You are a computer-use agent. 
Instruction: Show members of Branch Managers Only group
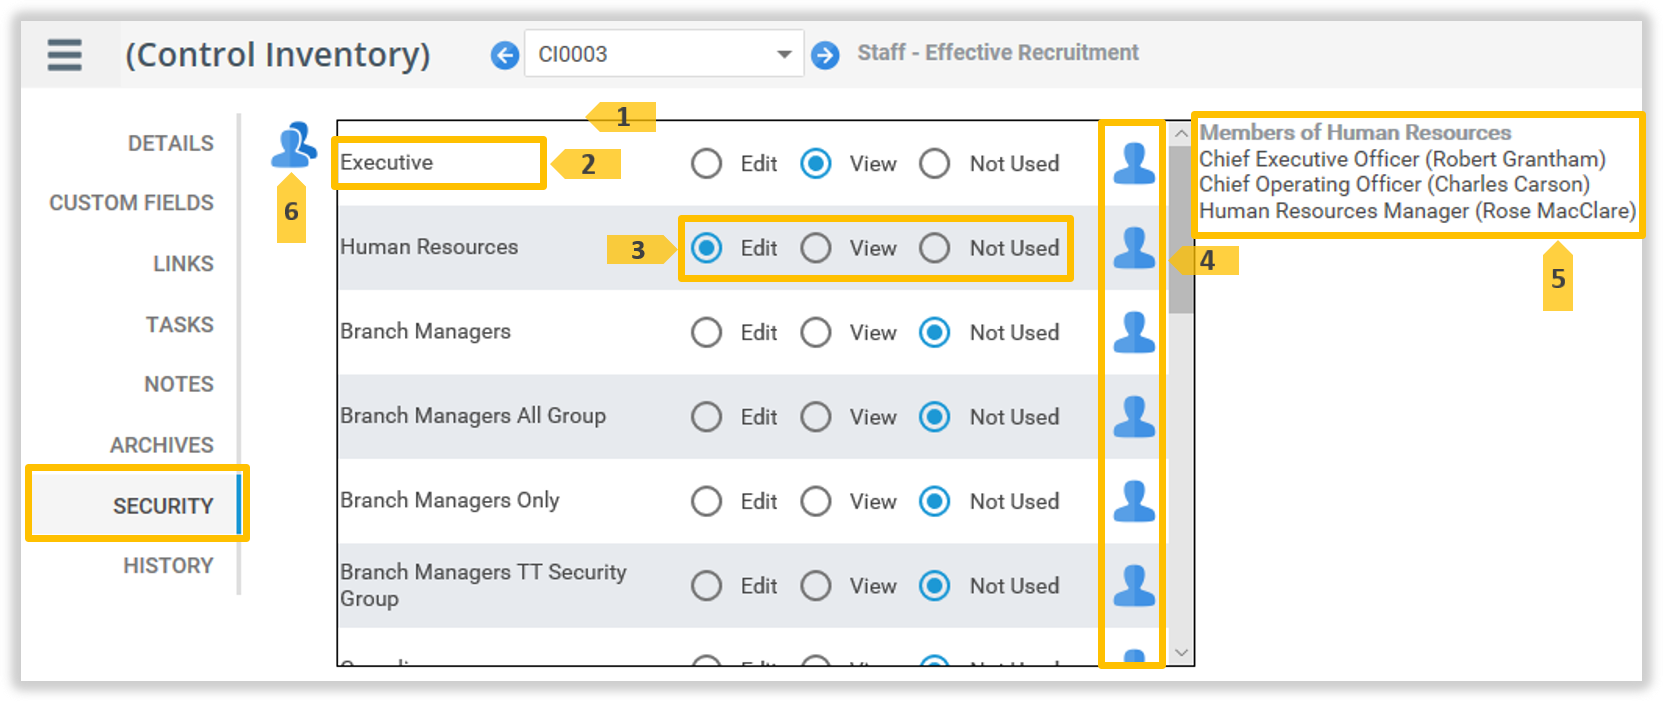[x=1134, y=501]
